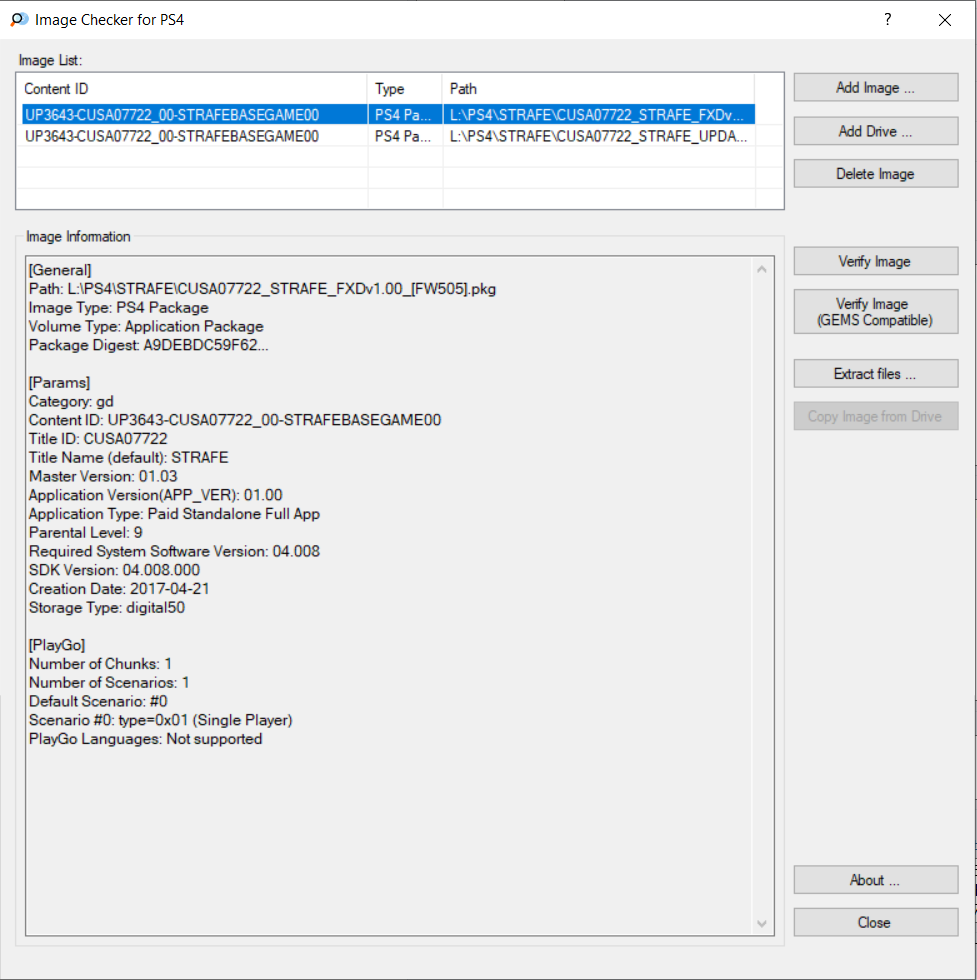Click the Storage Type: digital50 line
977x980 pixels.
coord(107,608)
